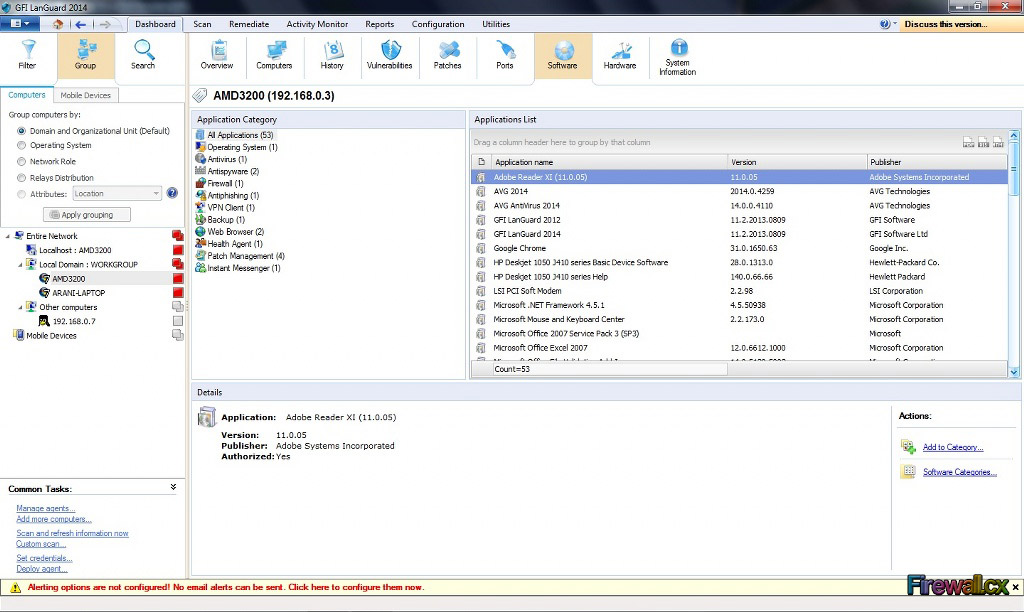This screenshot has width=1024, height=612.
Task: Select the Google Chrome row
Action: tap(739, 248)
